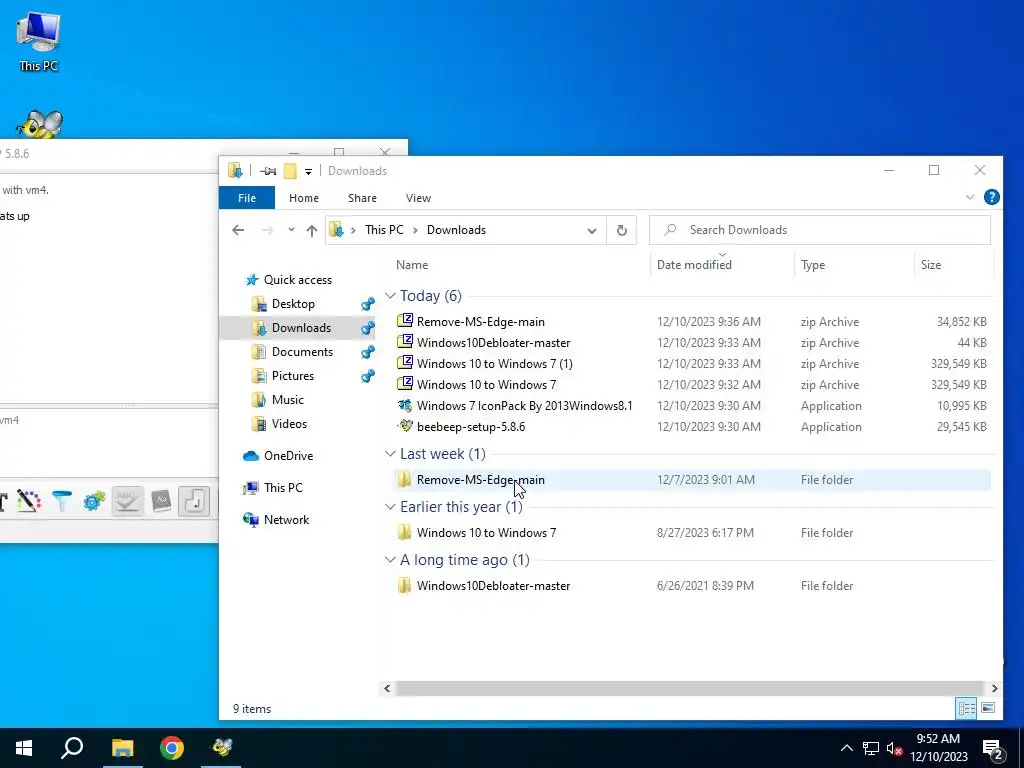Open Desktop in the navigation pane
1024x768 pixels.
click(293, 304)
